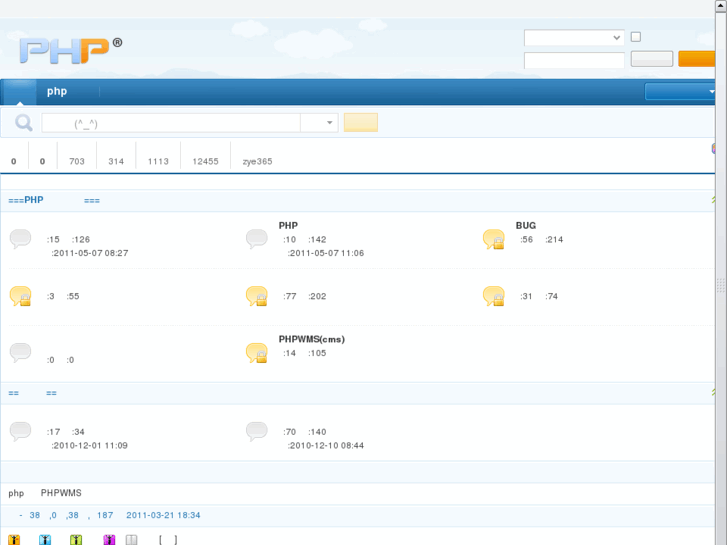Image resolution: width=727 pixels, height=545 pixels.
Task: Toggle the checkbox beside the top-right dropdown
Action: (x=635, y=37)
